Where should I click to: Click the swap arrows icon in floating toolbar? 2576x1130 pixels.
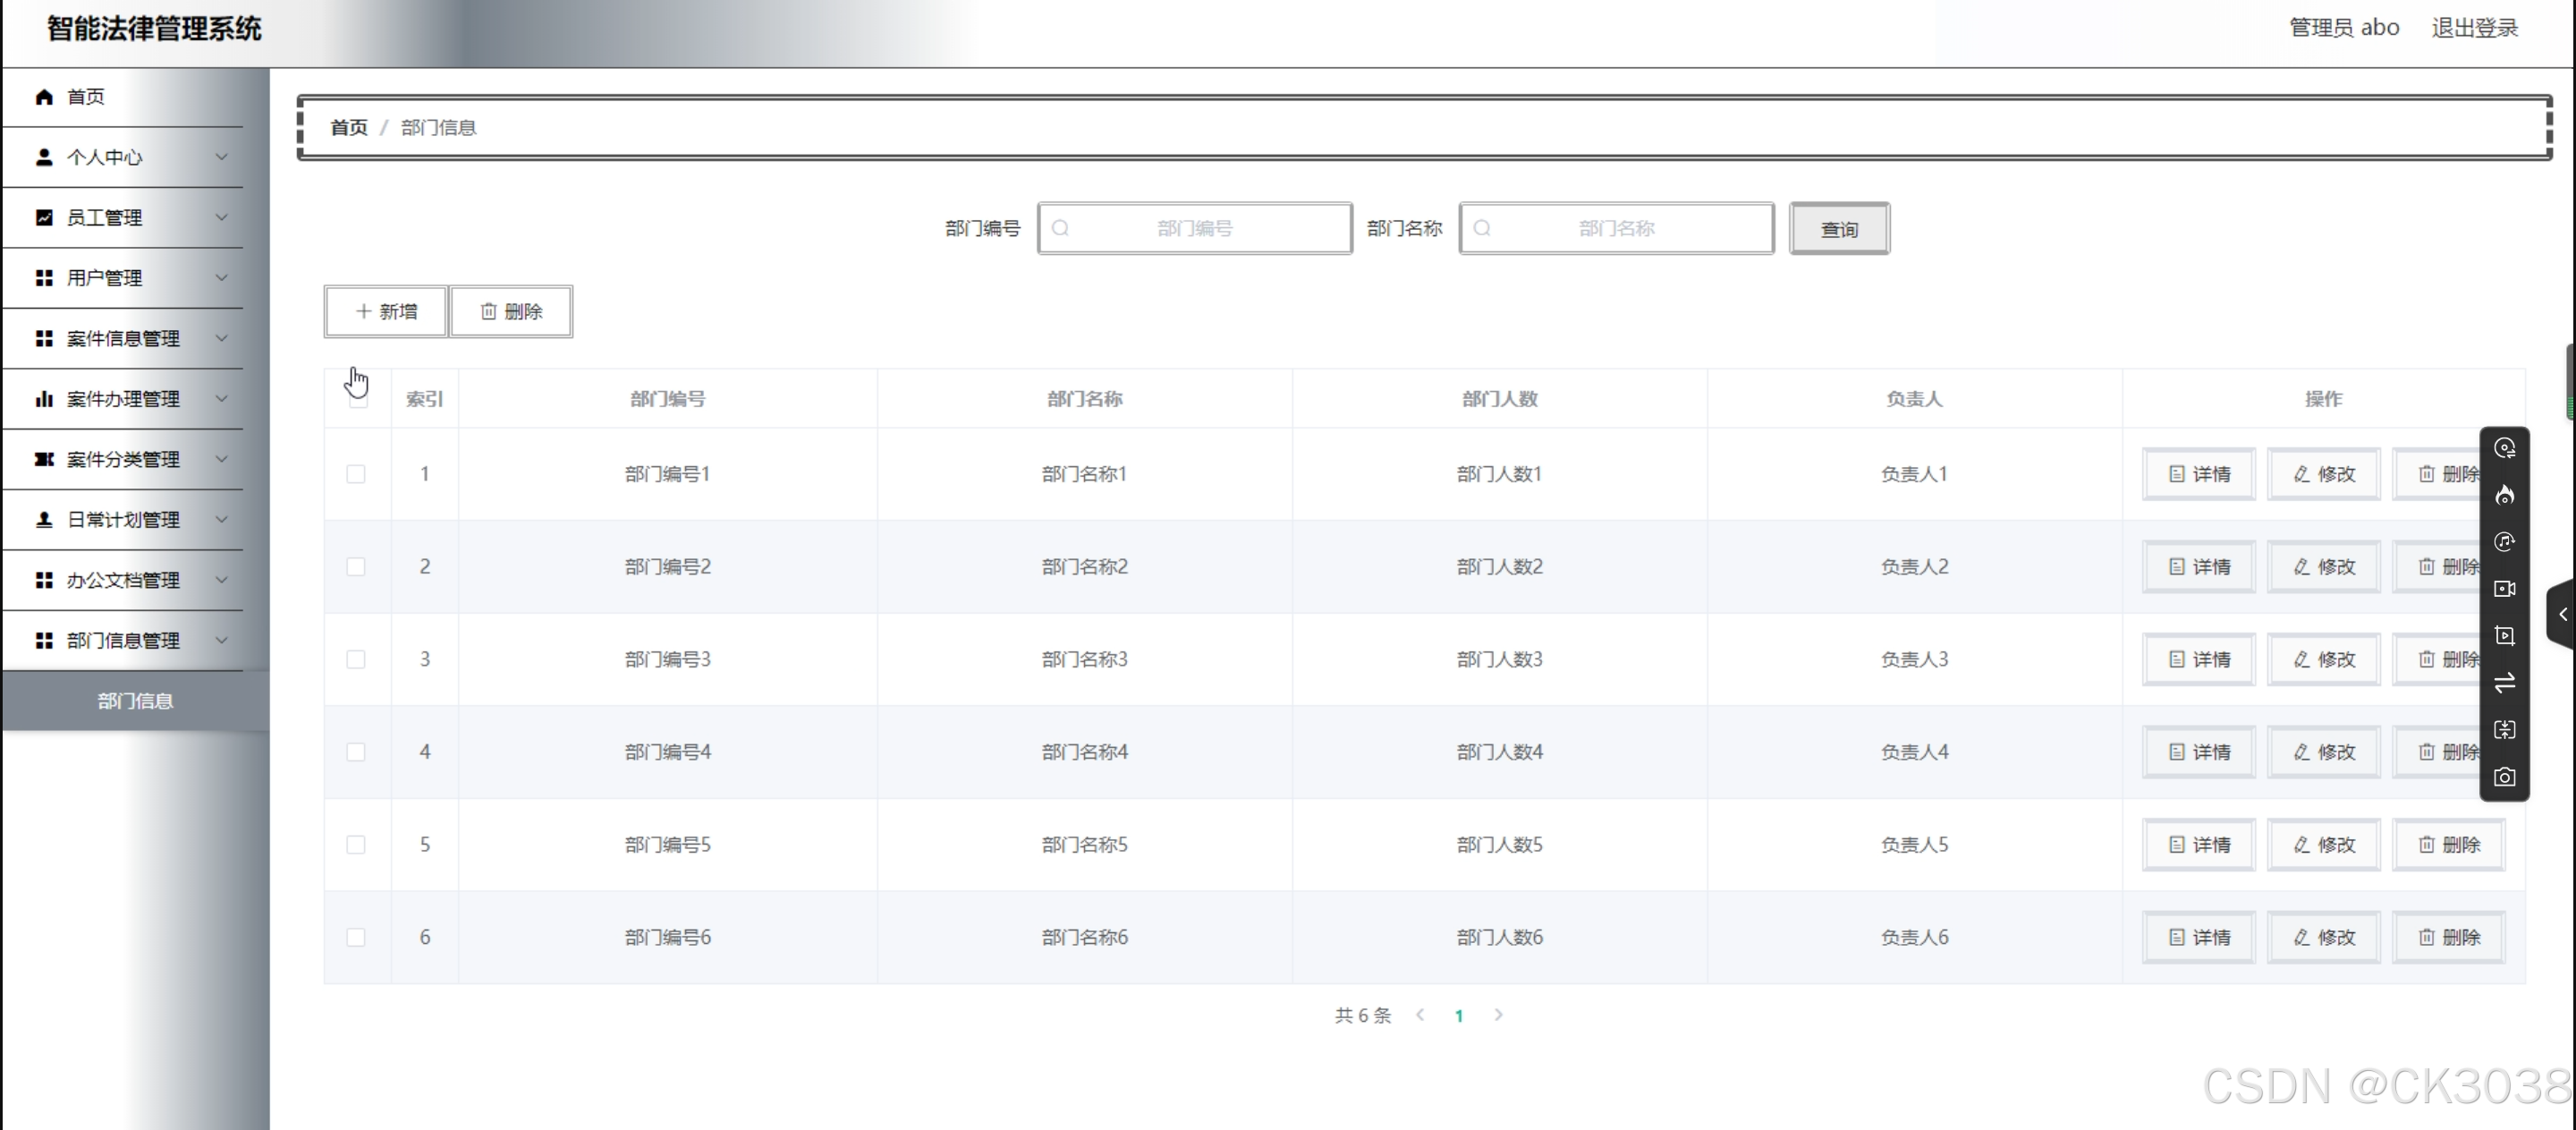click(x=2504, y=683)
